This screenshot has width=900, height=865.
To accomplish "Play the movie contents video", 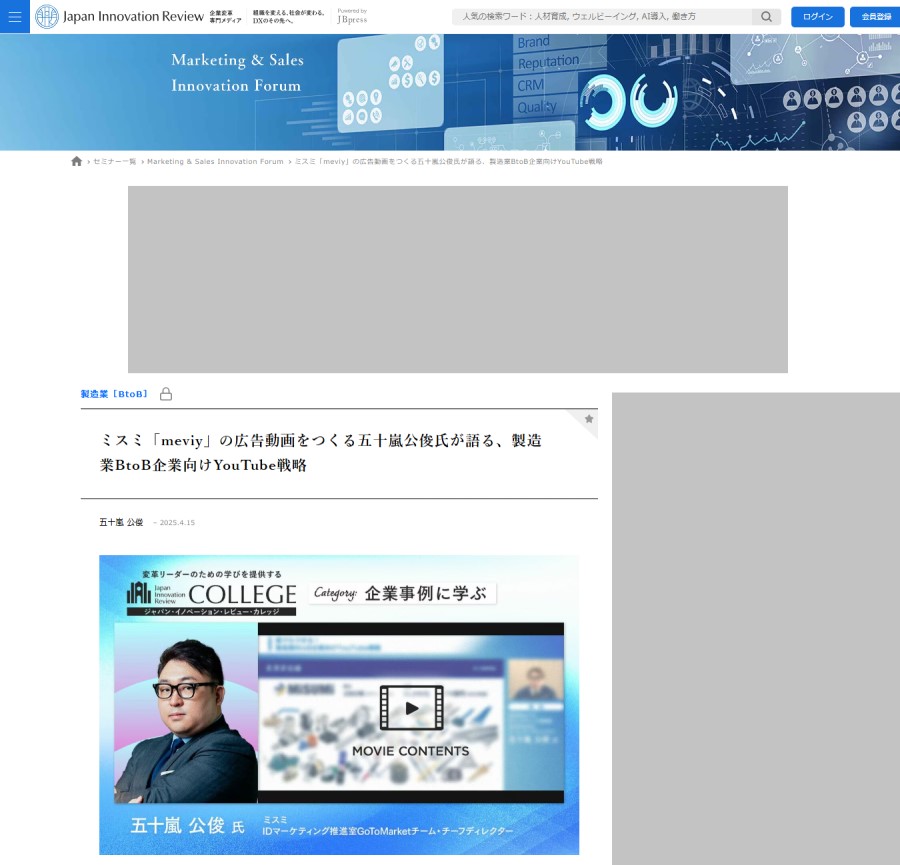I will click(411, 708).
